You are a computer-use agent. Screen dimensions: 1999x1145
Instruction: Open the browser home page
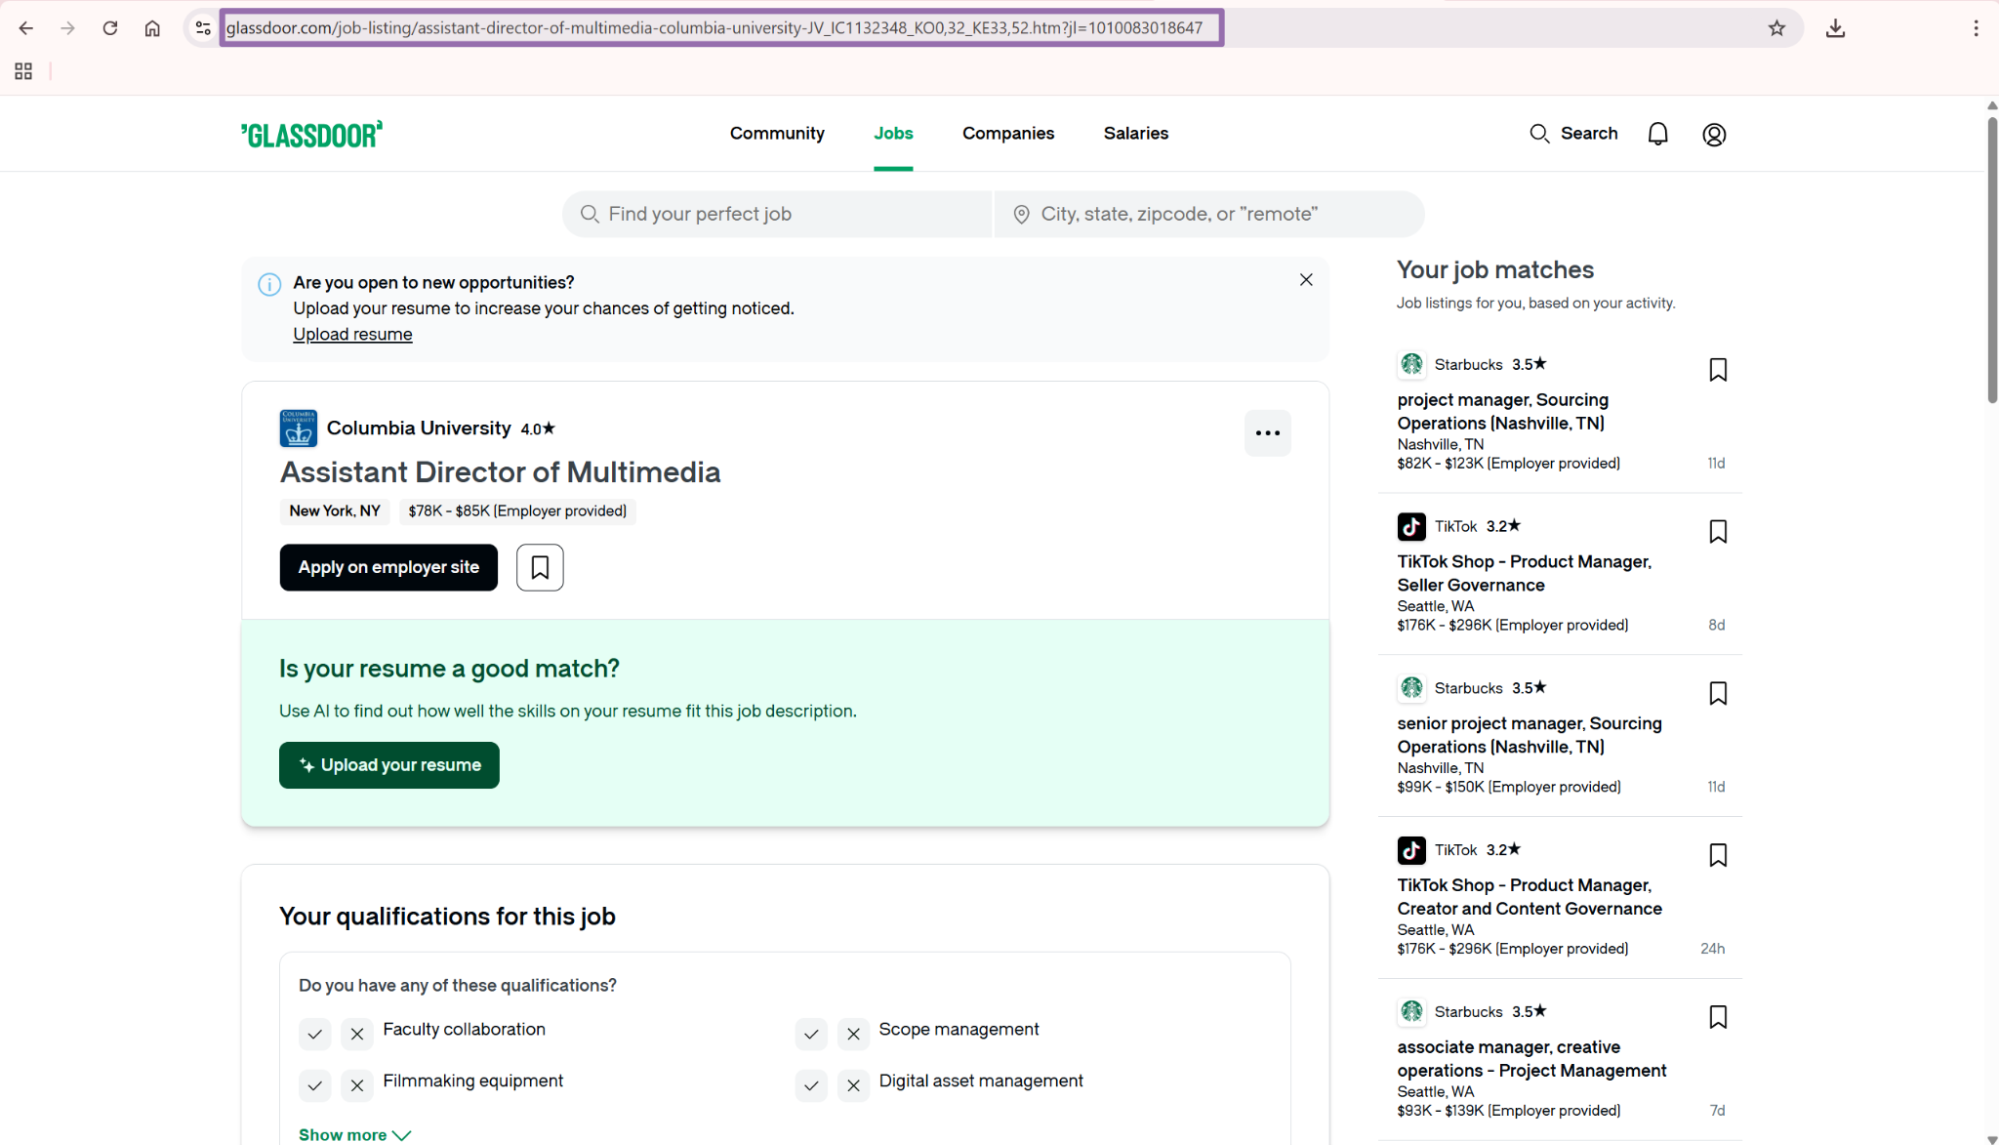pos(152,28)
